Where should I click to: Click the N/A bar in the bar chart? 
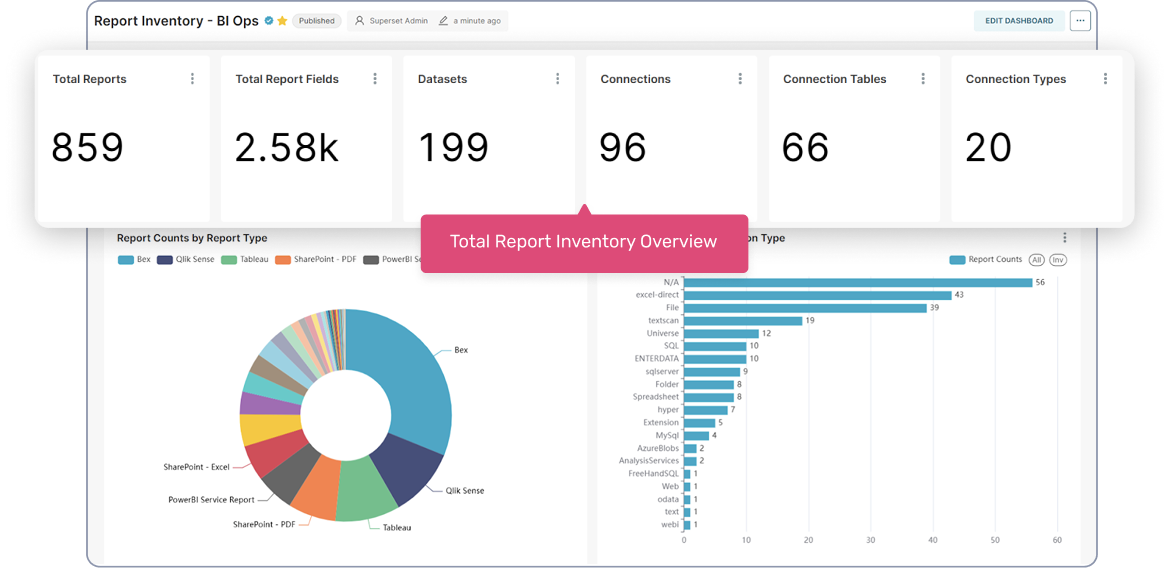tap(857, 283)
